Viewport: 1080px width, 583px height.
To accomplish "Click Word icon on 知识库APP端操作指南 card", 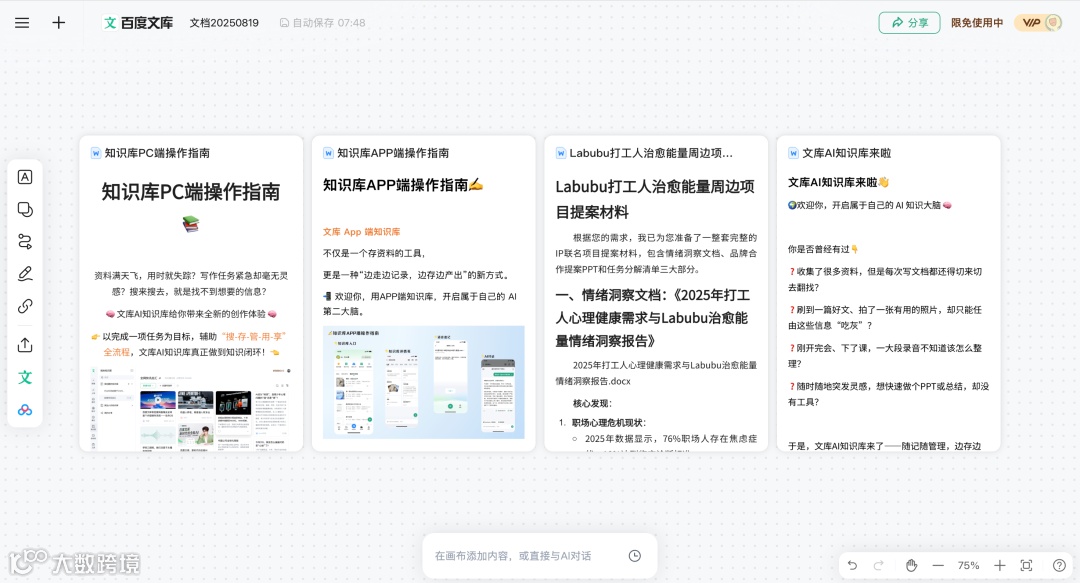I will point(329,153).
